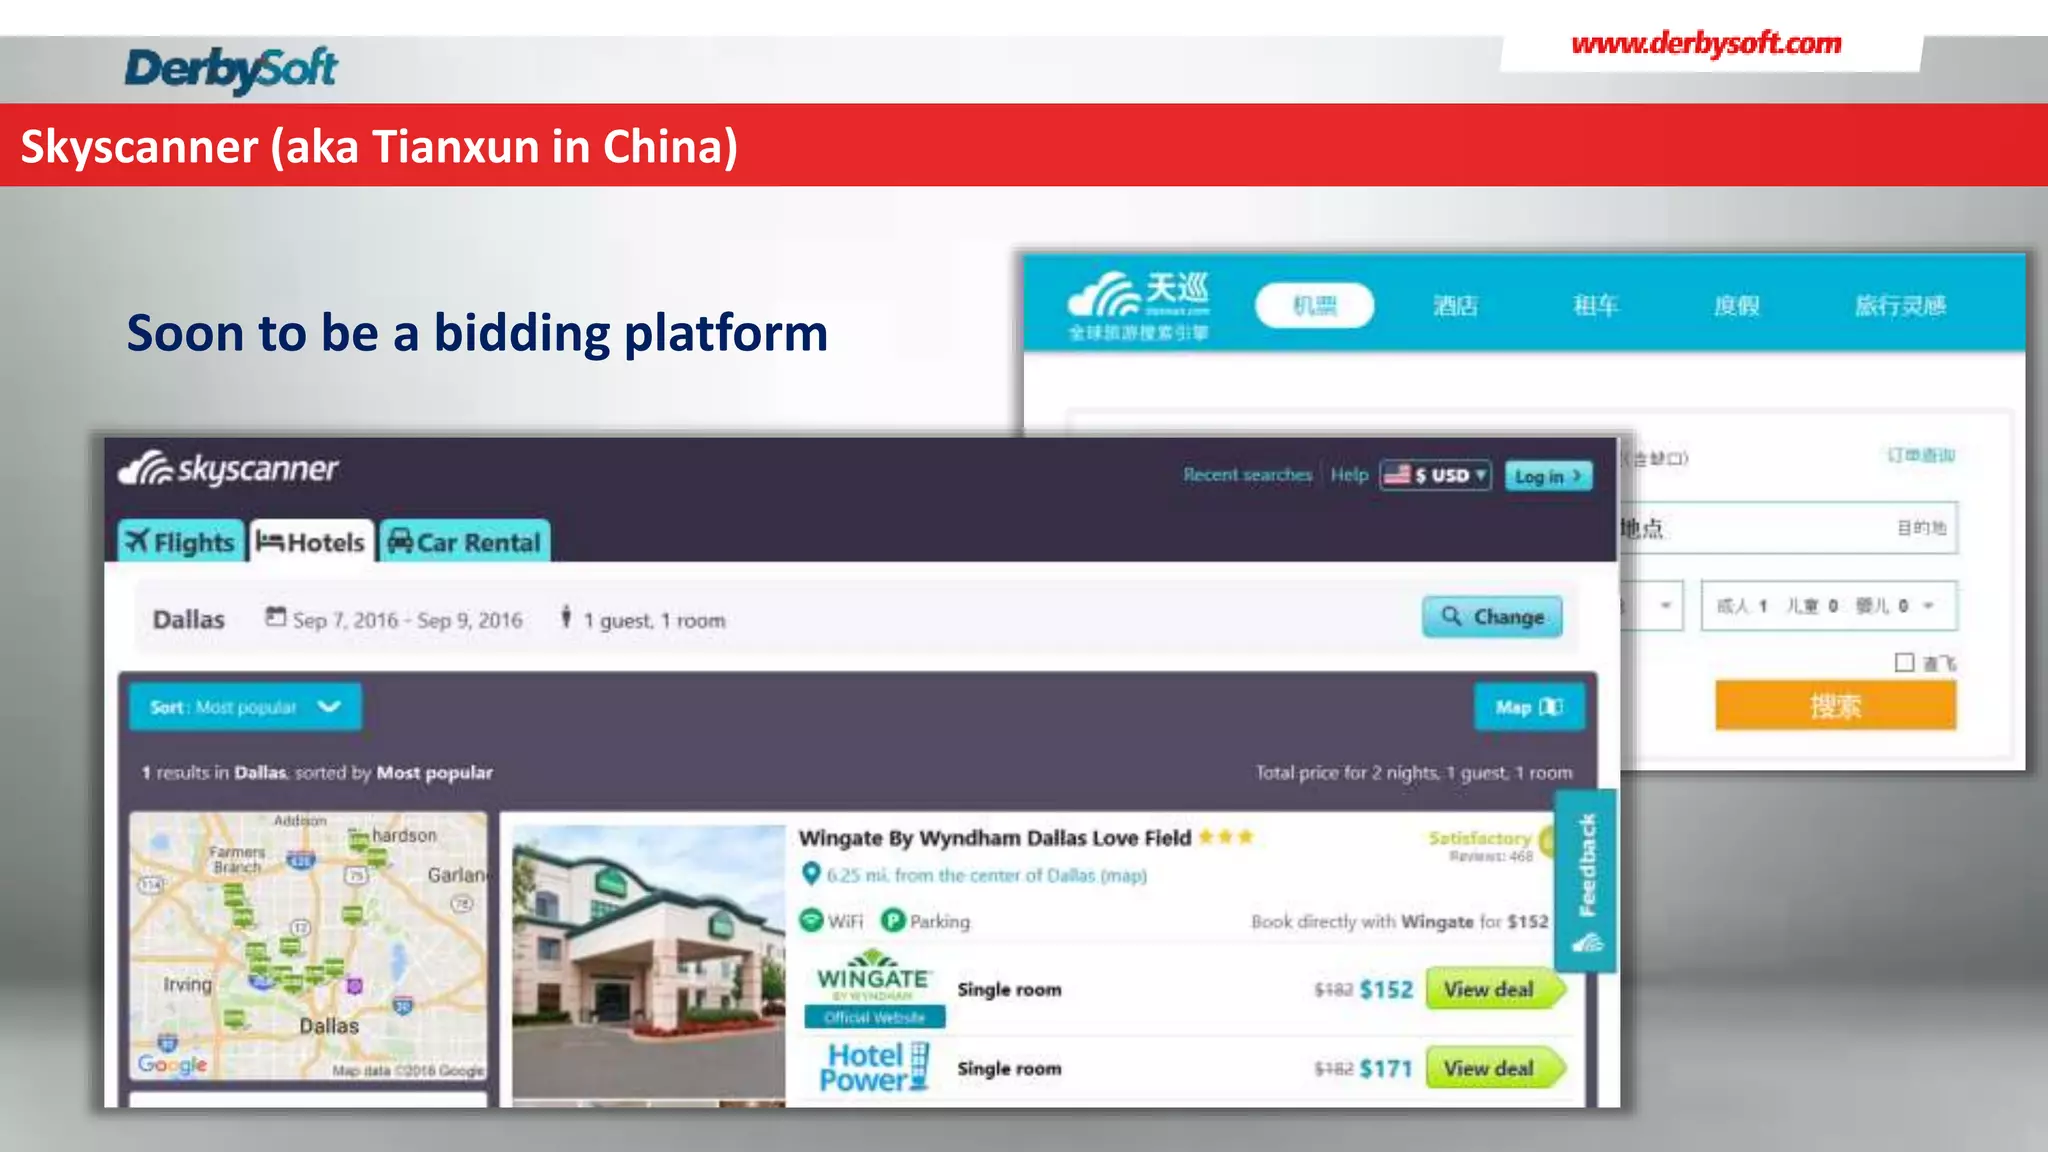Open the USD currency selector

coord(1435,475)
